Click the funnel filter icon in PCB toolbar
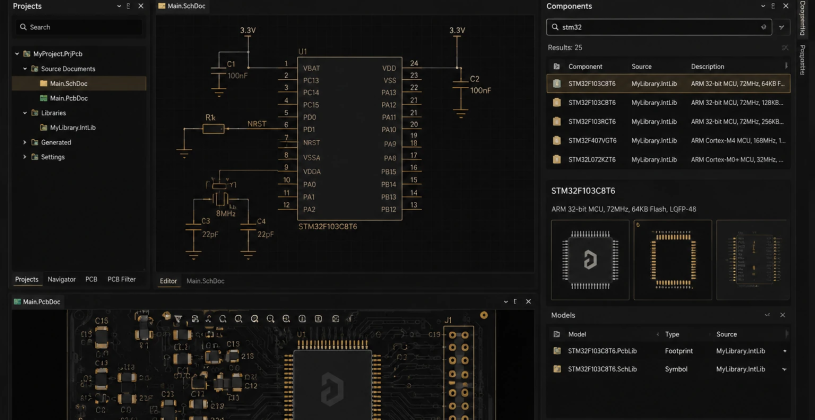 tap(178, 319)
